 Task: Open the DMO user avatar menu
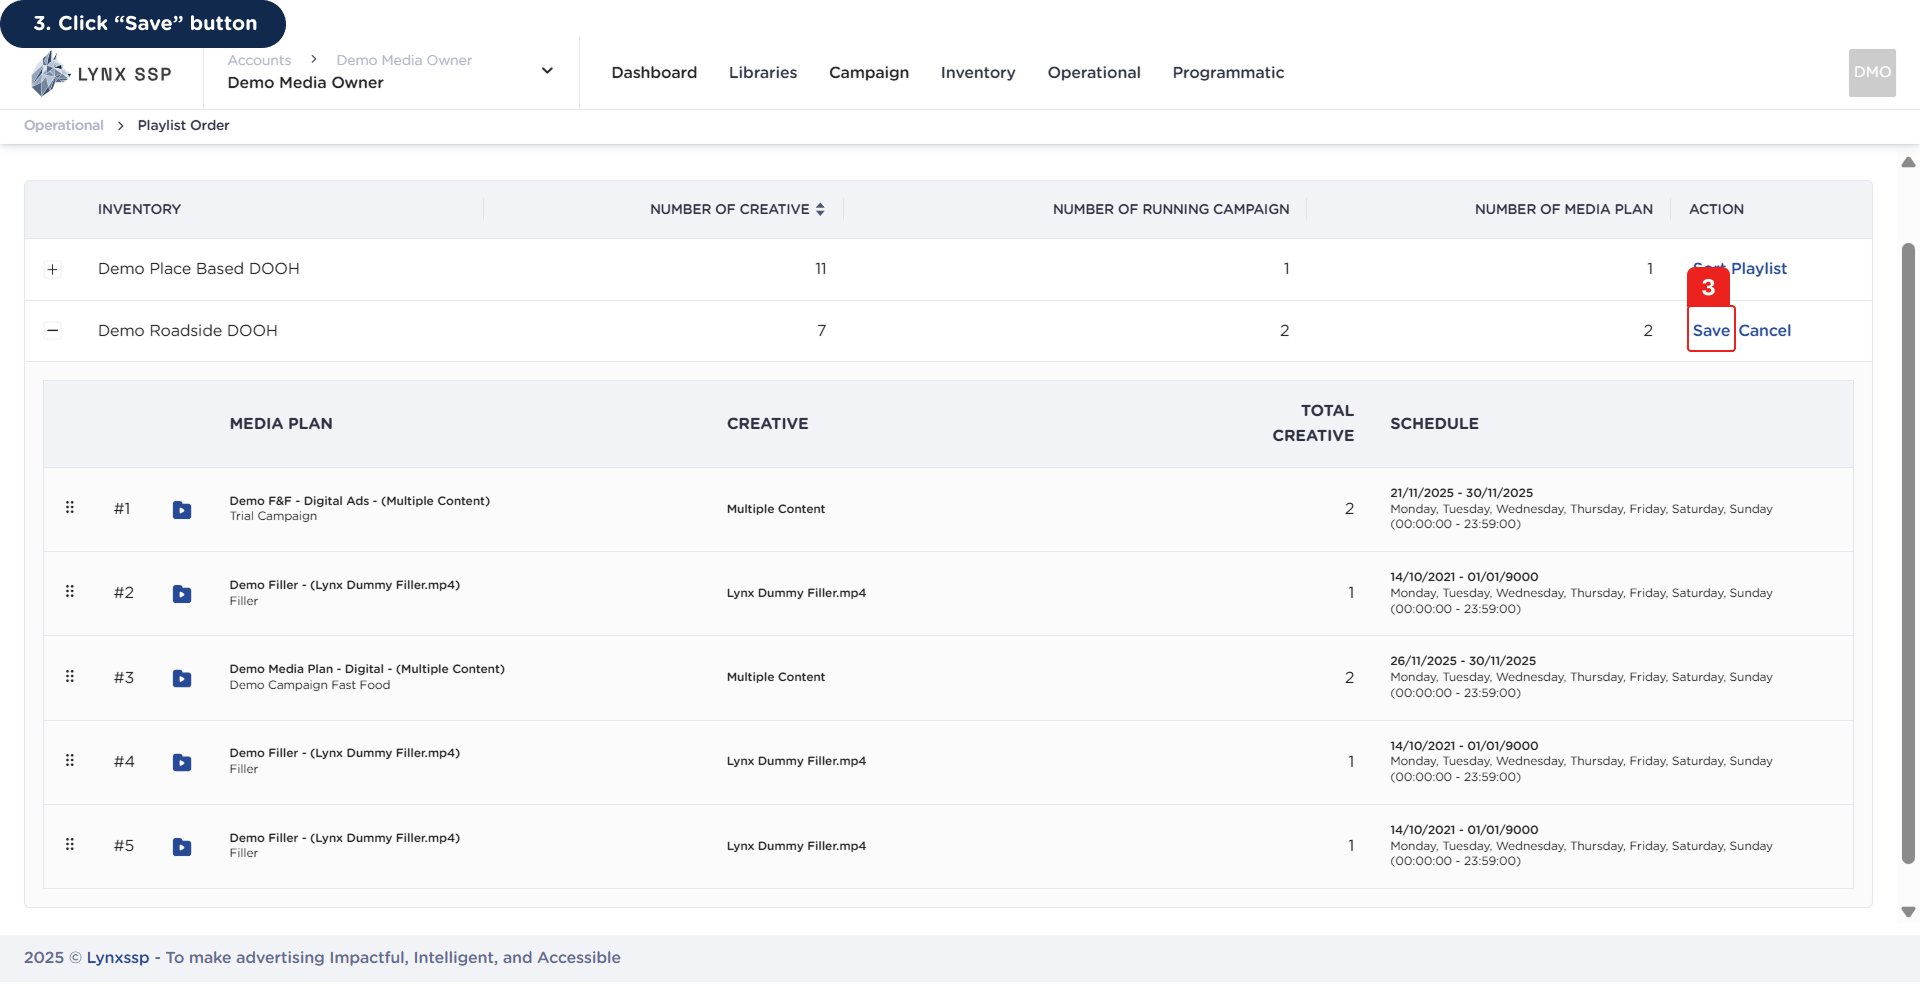click(x=1872, y=73)
